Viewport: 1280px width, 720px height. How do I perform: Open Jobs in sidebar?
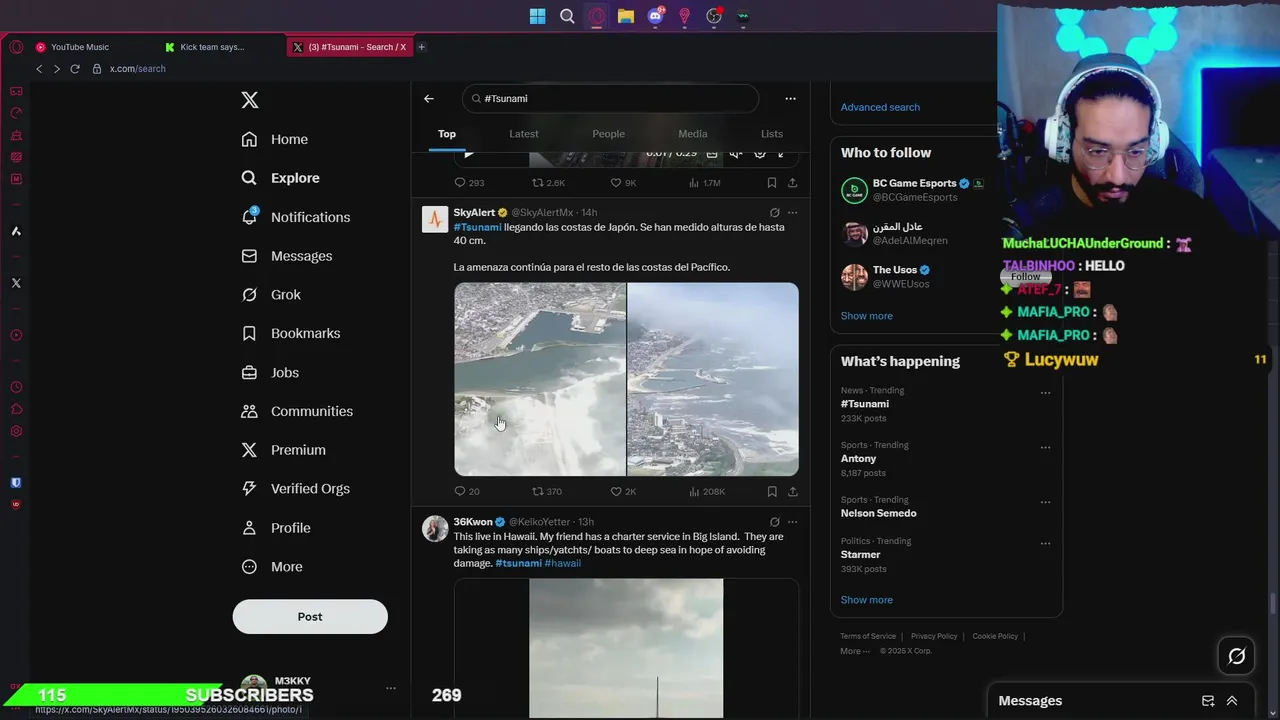tap(270, 372)
